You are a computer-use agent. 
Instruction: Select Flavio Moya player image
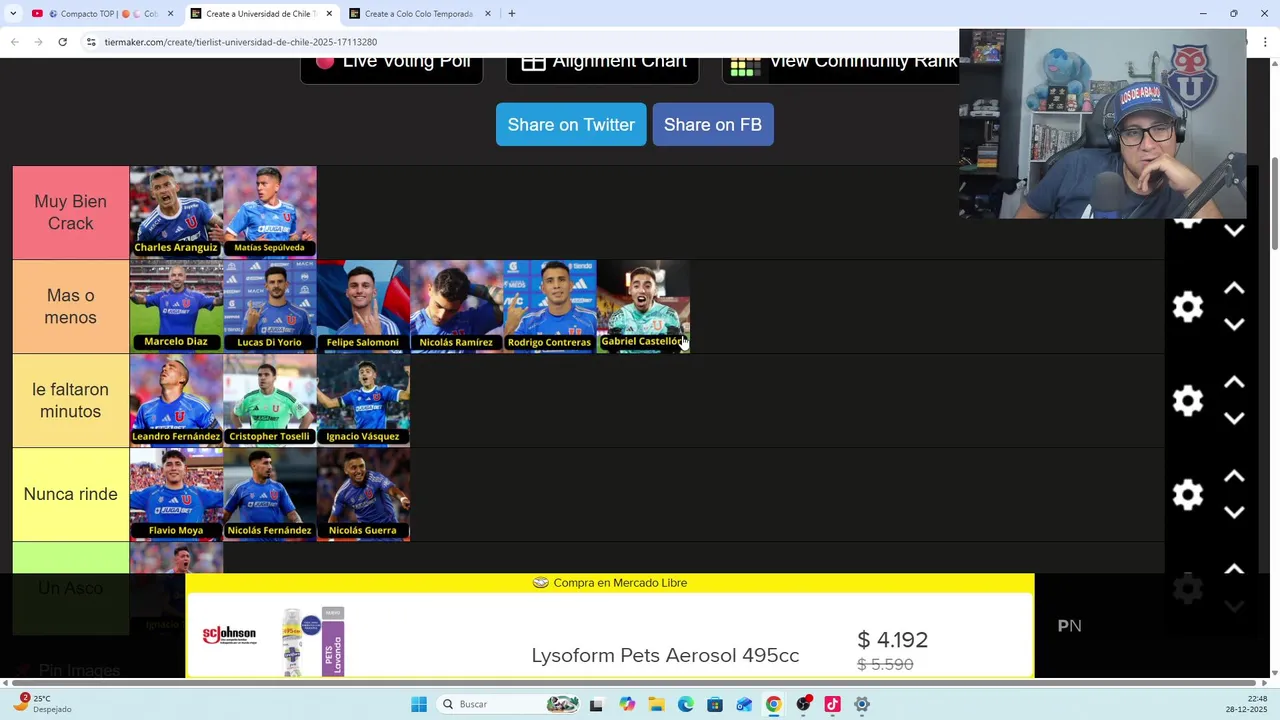point(176,494)
